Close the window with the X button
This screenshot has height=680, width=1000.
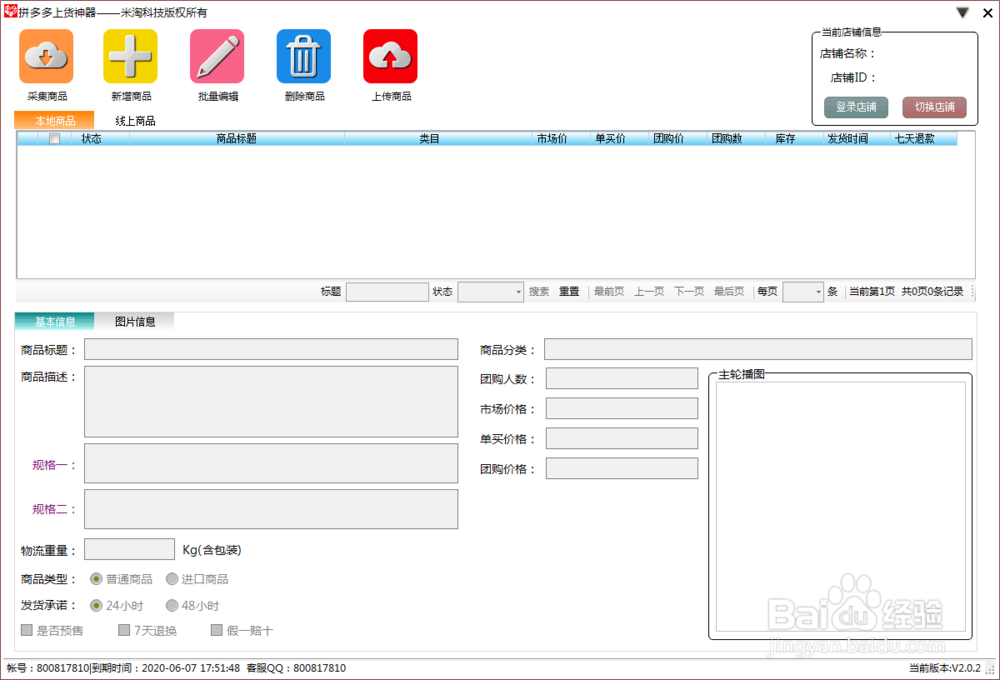point(987,13)
